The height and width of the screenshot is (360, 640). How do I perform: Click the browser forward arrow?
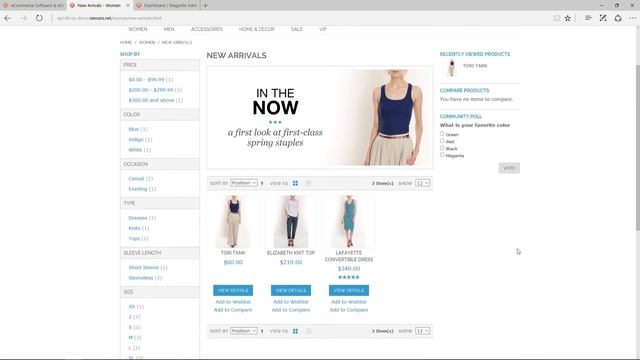point(23,18)
